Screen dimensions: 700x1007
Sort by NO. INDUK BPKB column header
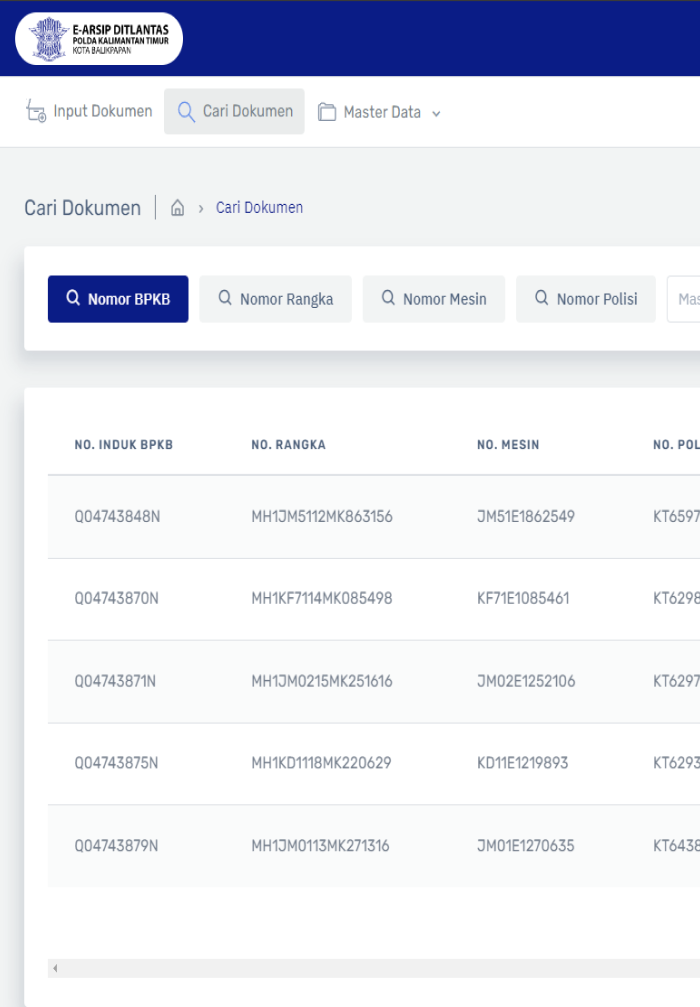(124, 445)
